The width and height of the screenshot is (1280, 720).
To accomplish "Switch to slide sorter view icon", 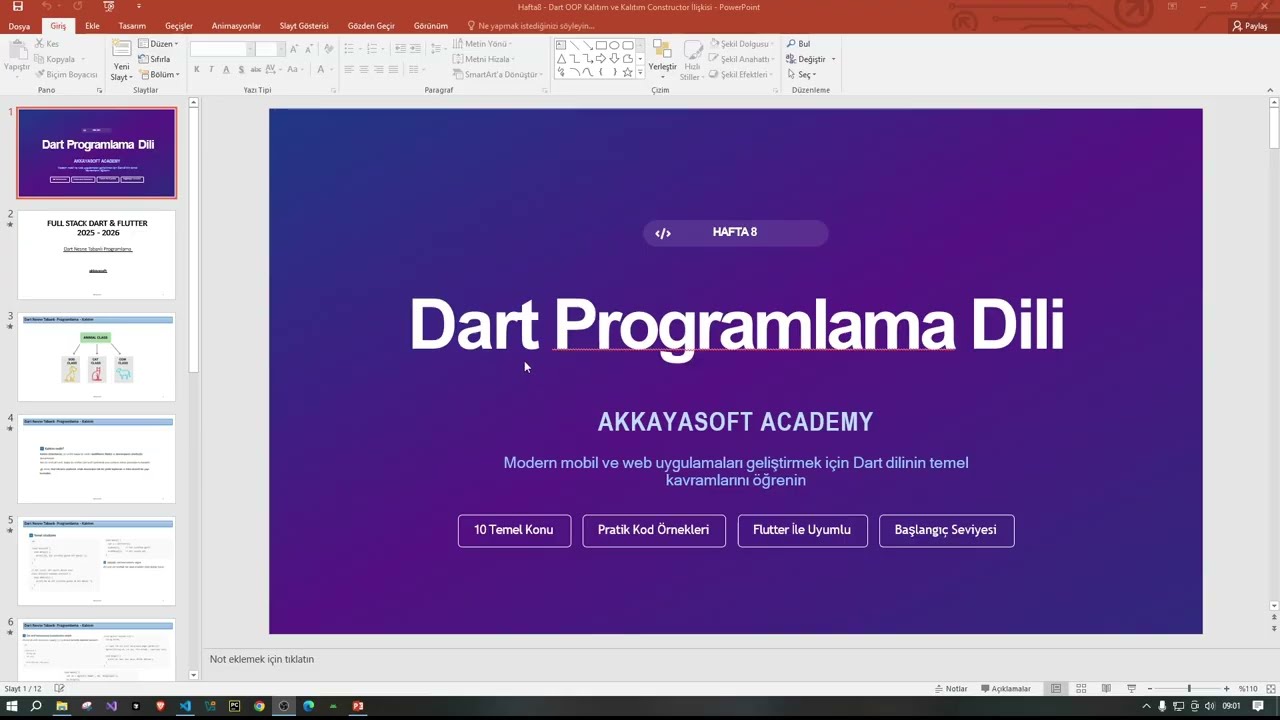I will click(x=1081, y=689).
